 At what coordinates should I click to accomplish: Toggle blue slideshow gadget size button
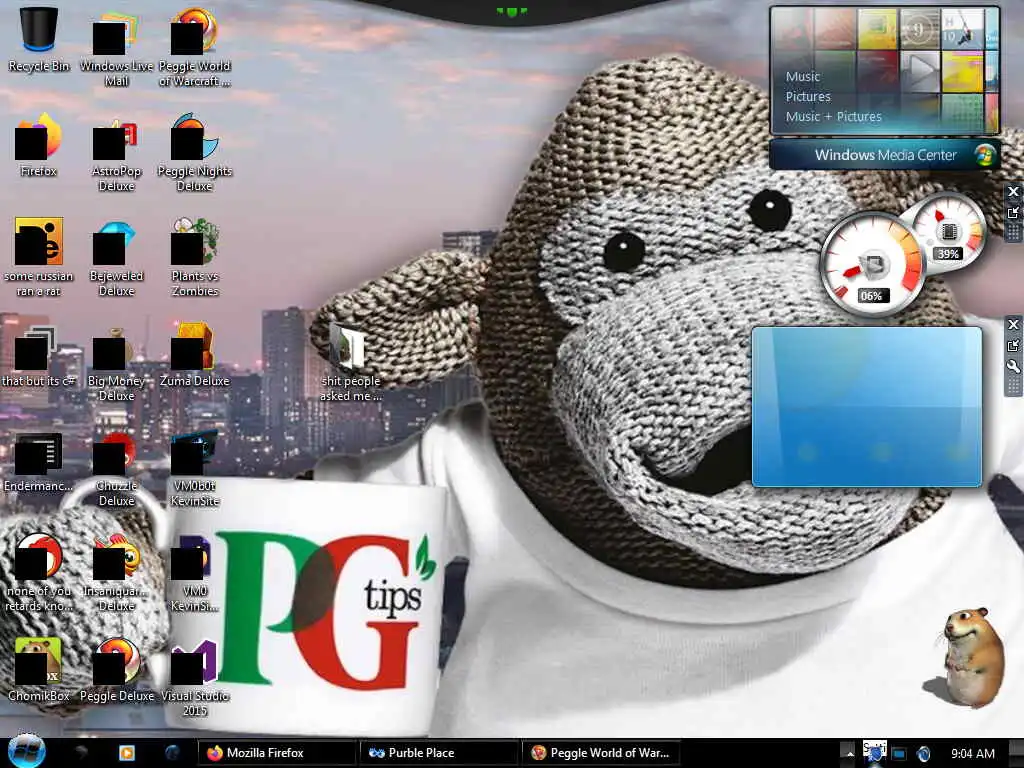[1013, 345]
